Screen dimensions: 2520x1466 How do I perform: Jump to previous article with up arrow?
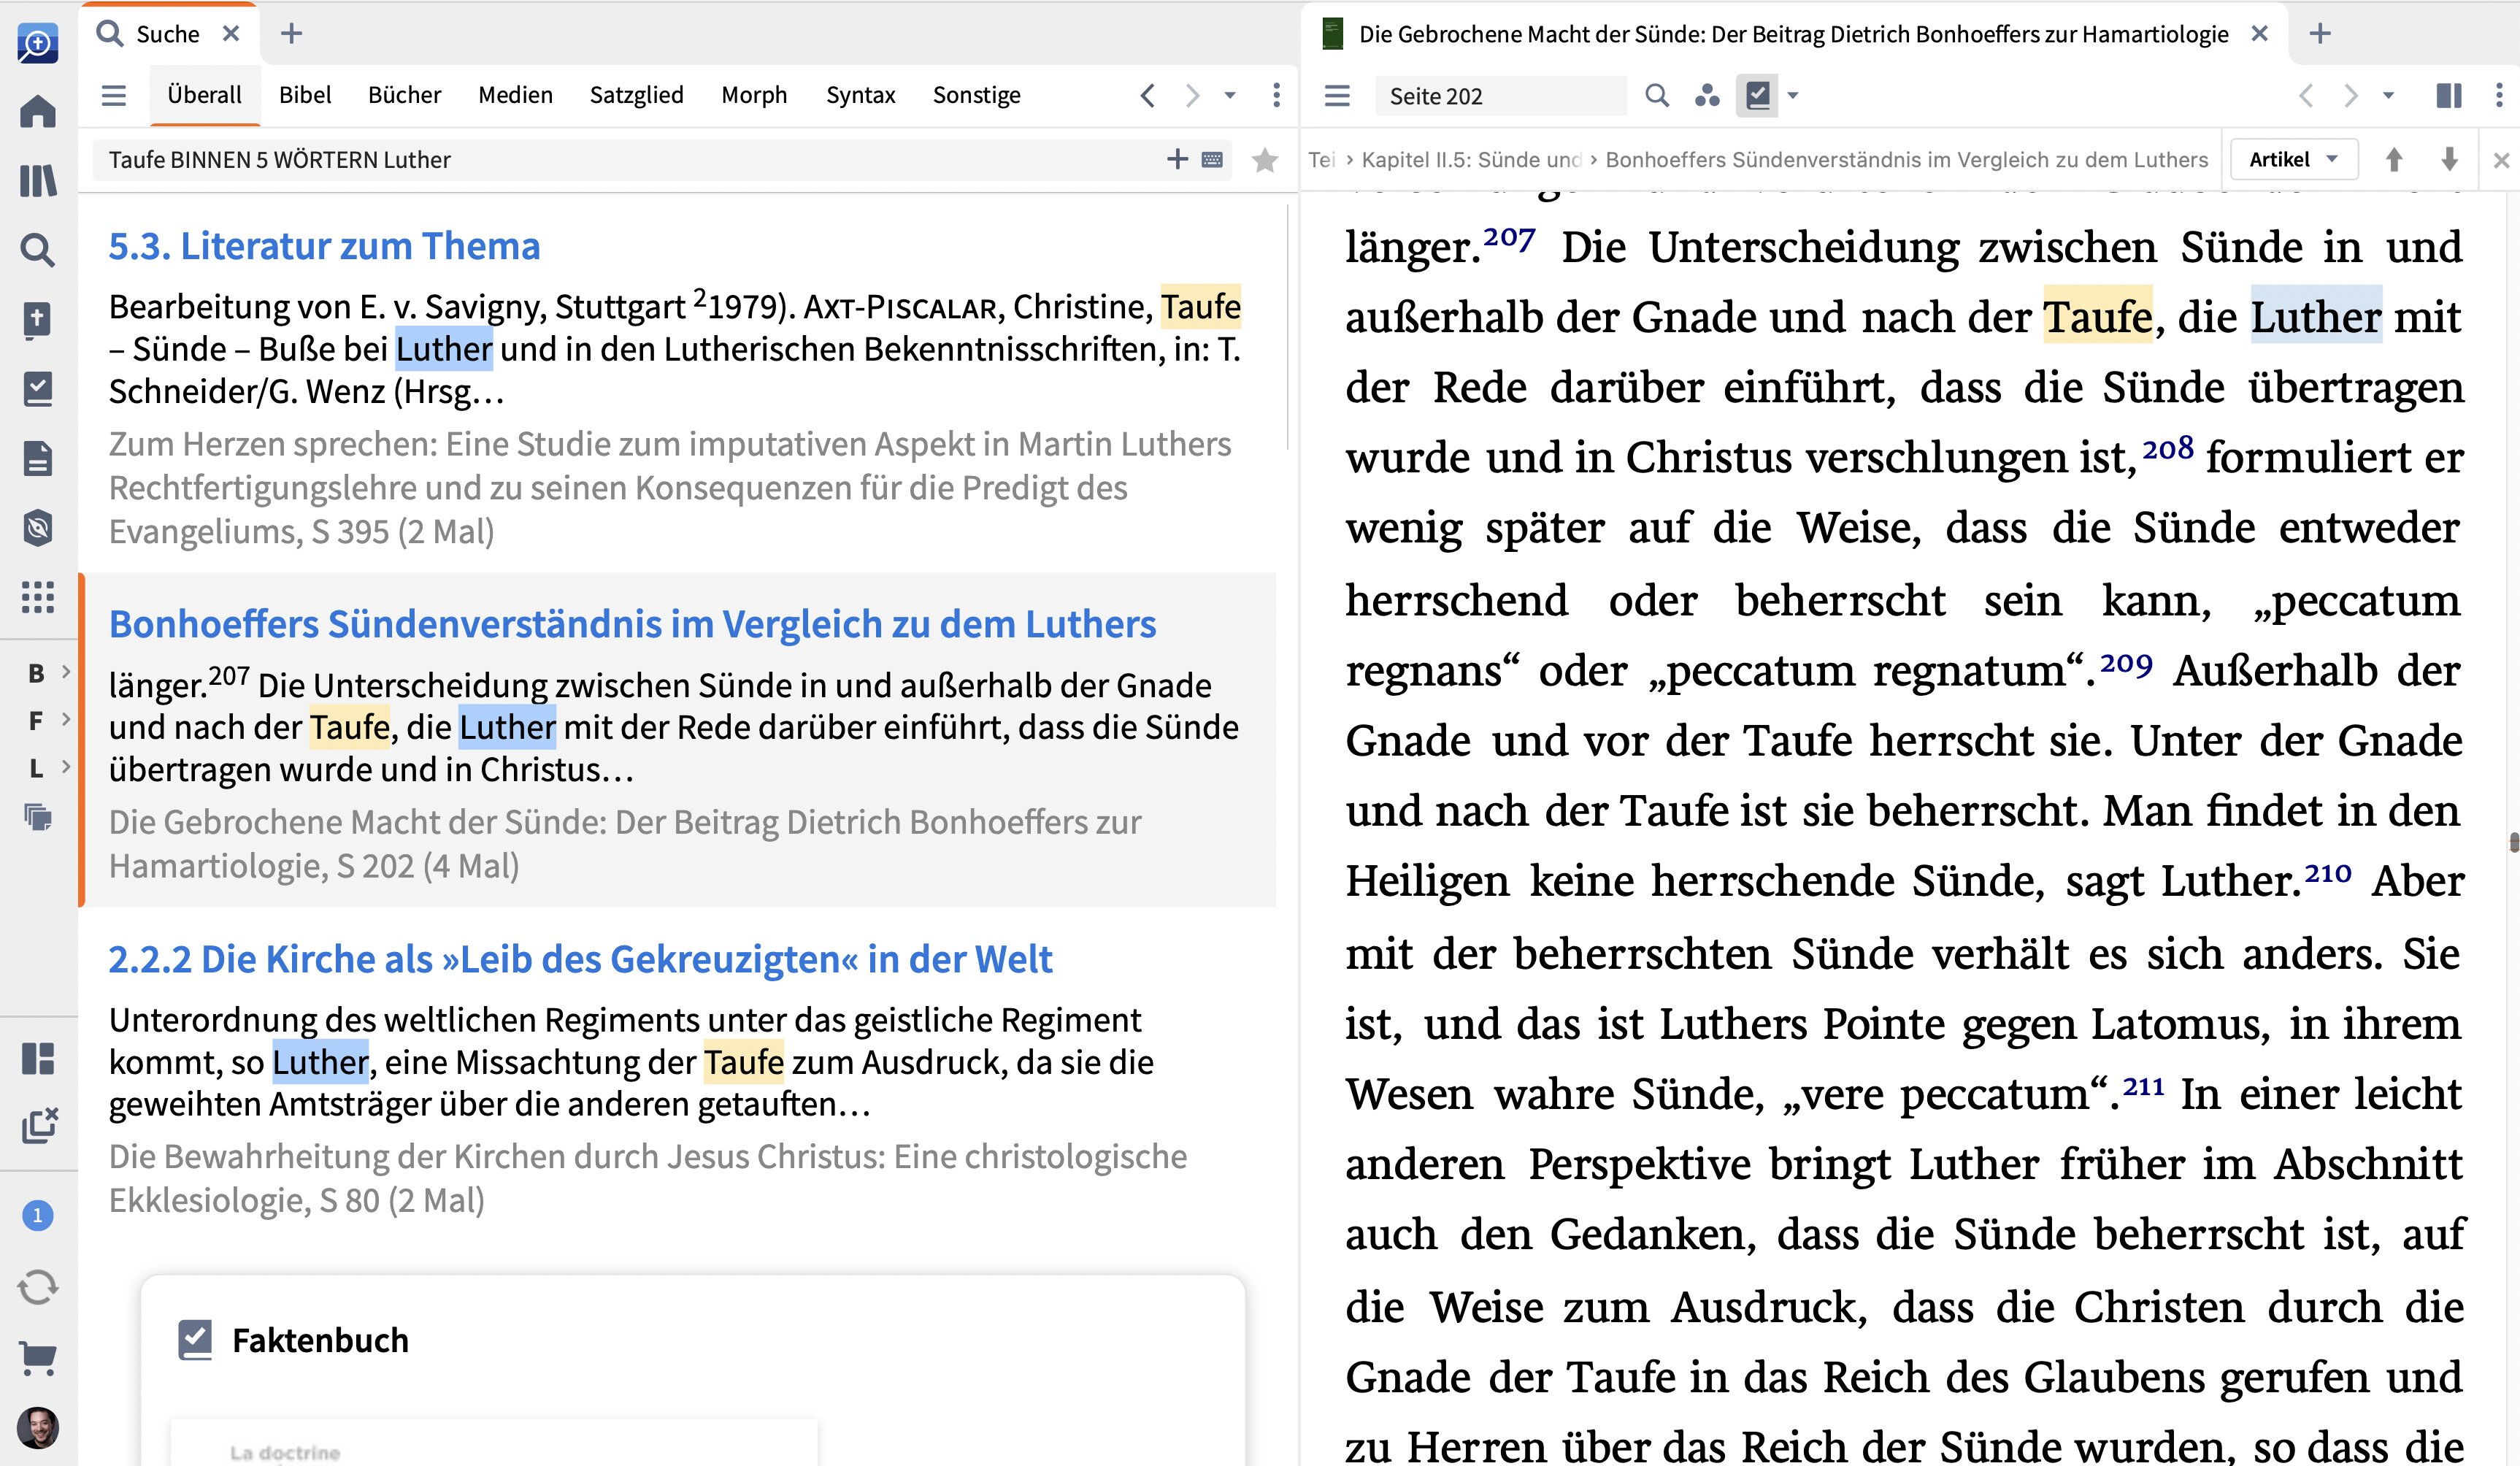pos(2394,160)
